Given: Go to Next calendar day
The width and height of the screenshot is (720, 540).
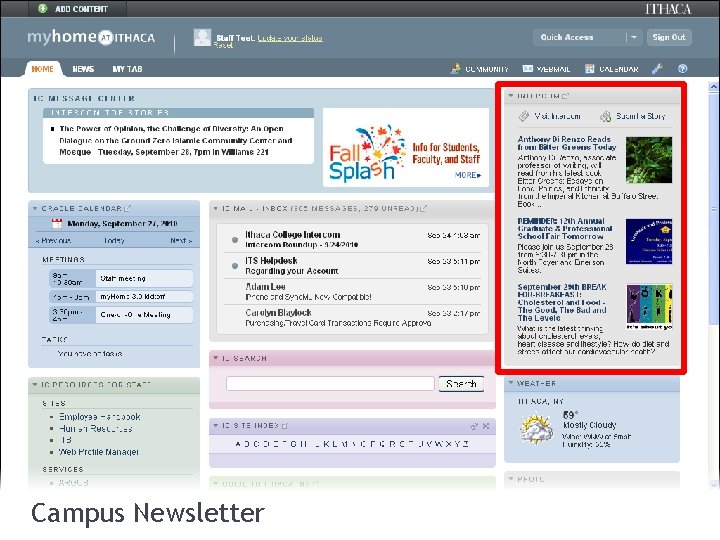Looking at the screenshot, I should (181, 241).
